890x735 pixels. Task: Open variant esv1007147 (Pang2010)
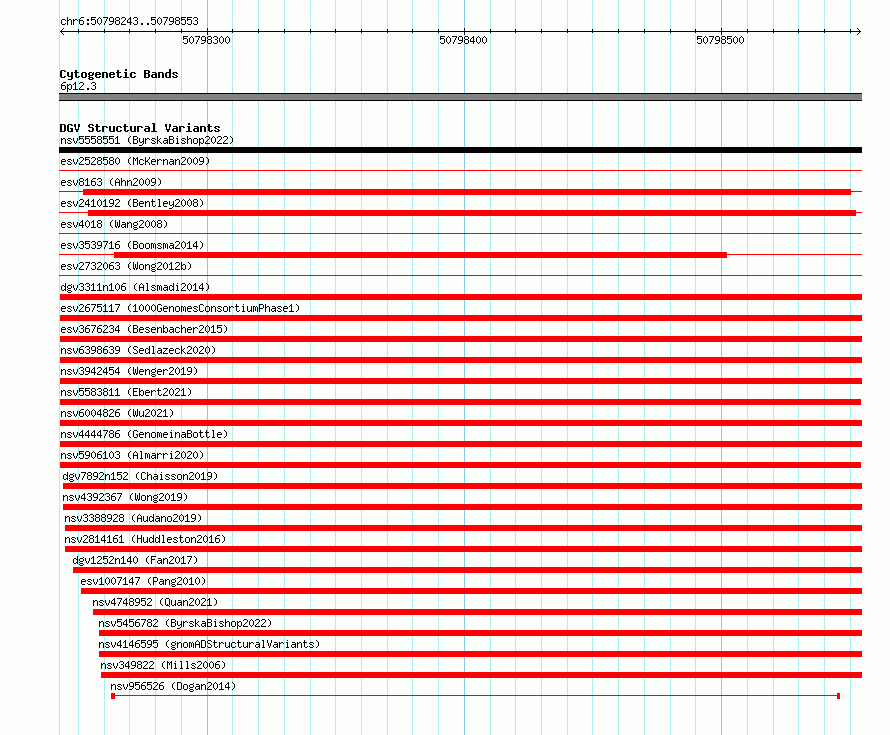click(x=143, y=581)
